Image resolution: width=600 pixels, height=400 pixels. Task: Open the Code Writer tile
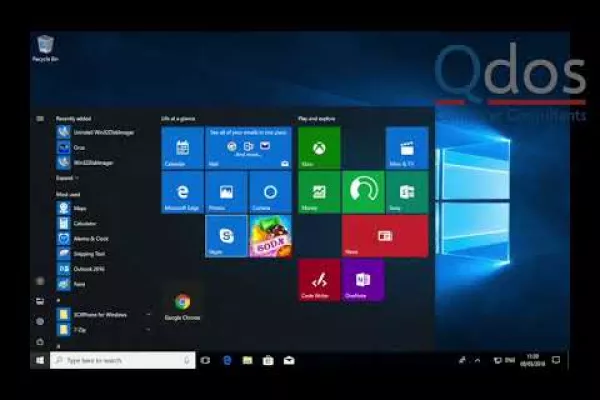click(x=319, y=281)
